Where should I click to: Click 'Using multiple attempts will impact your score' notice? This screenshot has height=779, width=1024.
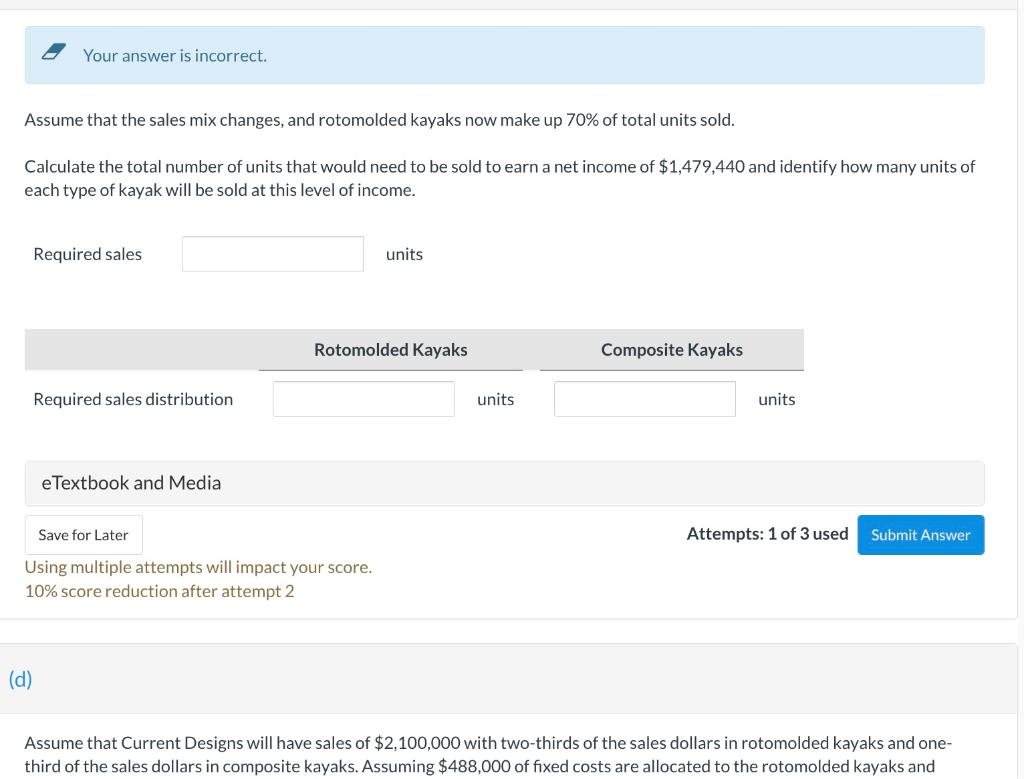(x=199, y=567)
